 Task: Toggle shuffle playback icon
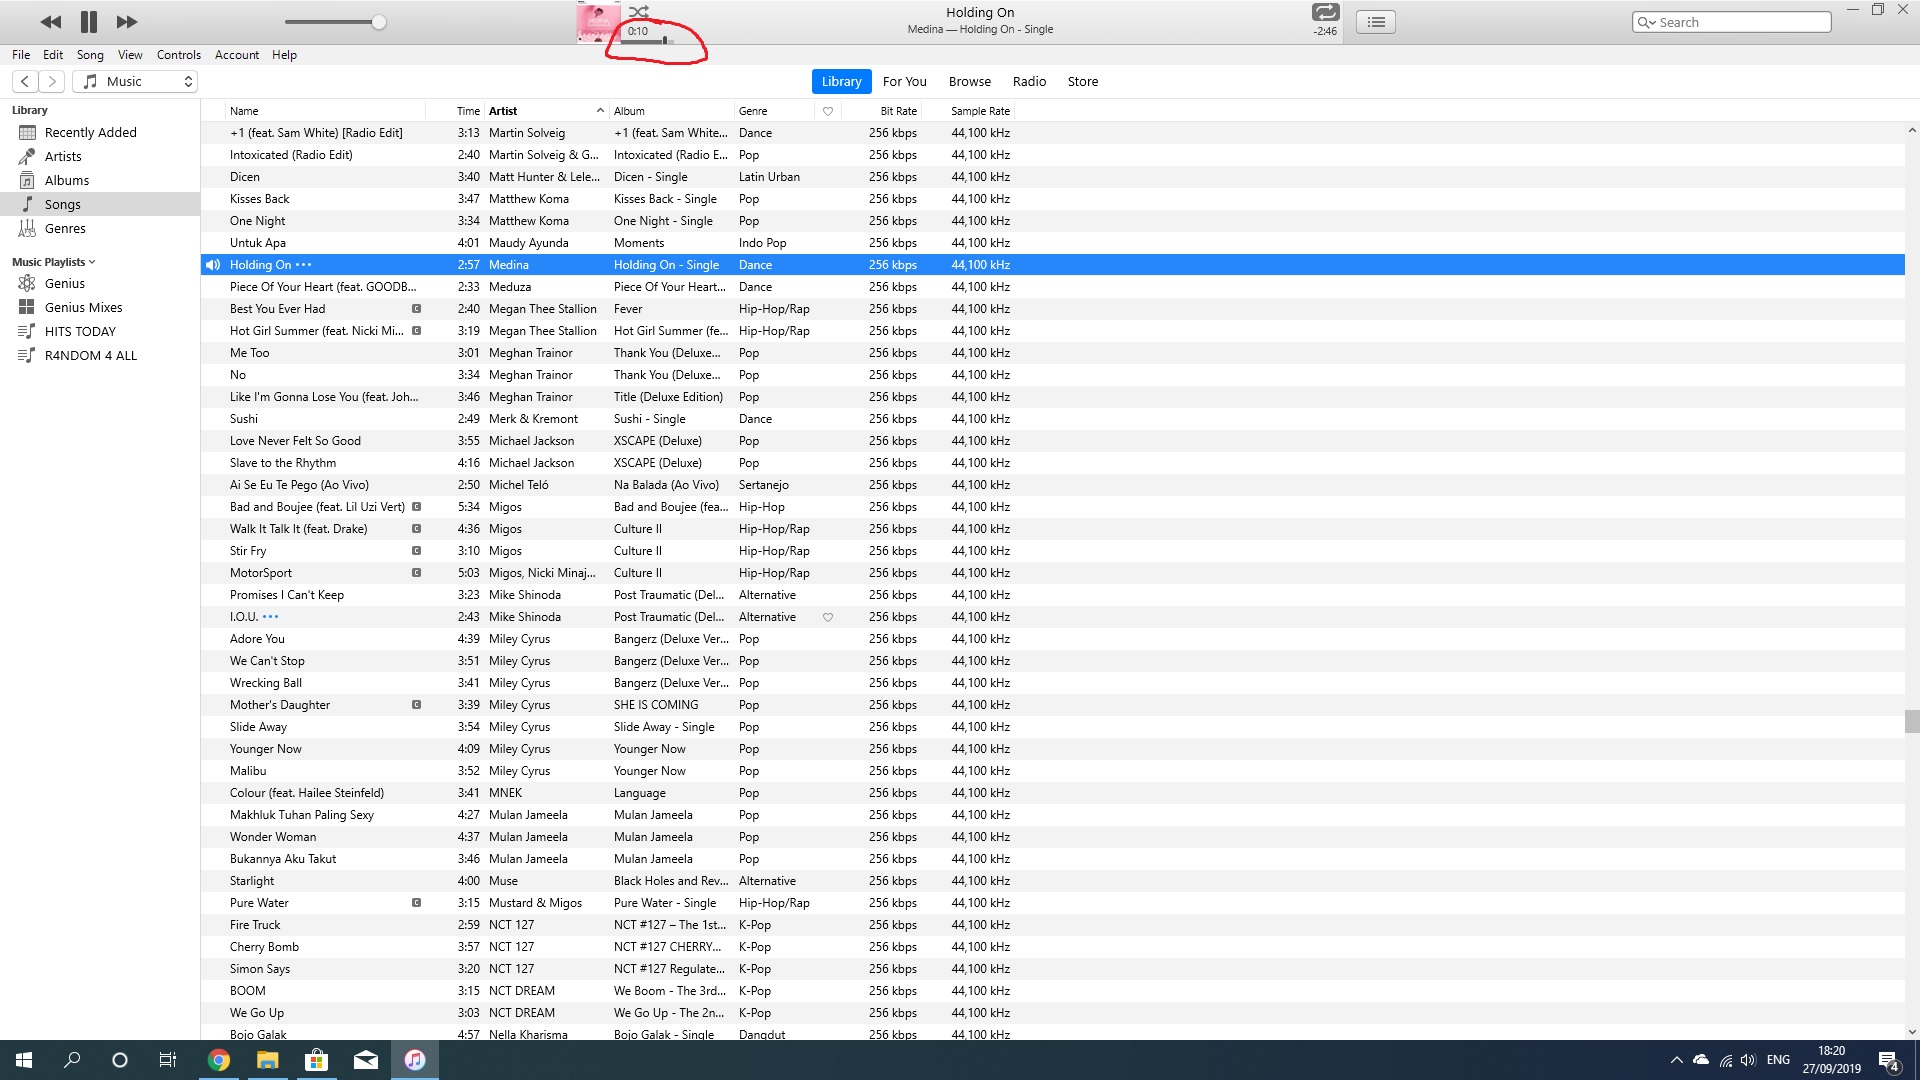tap(639, 12)
